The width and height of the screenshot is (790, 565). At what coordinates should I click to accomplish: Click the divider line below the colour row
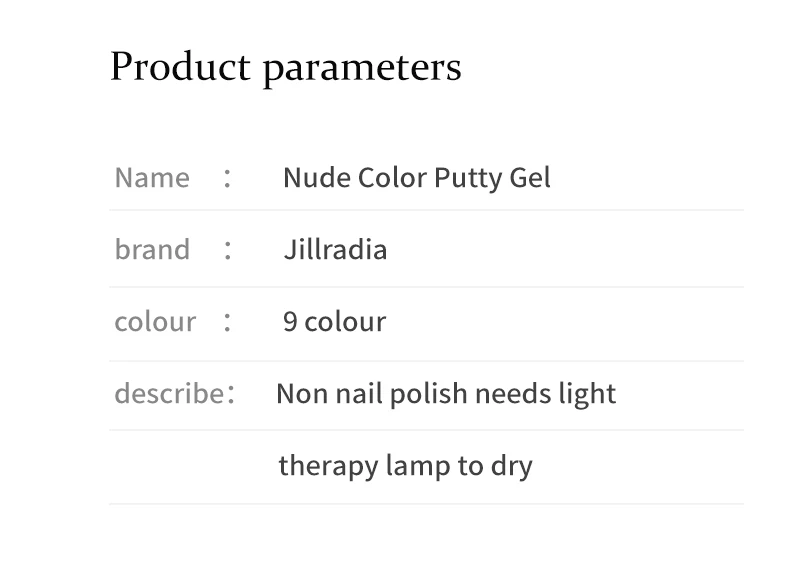tap(426, 361)
